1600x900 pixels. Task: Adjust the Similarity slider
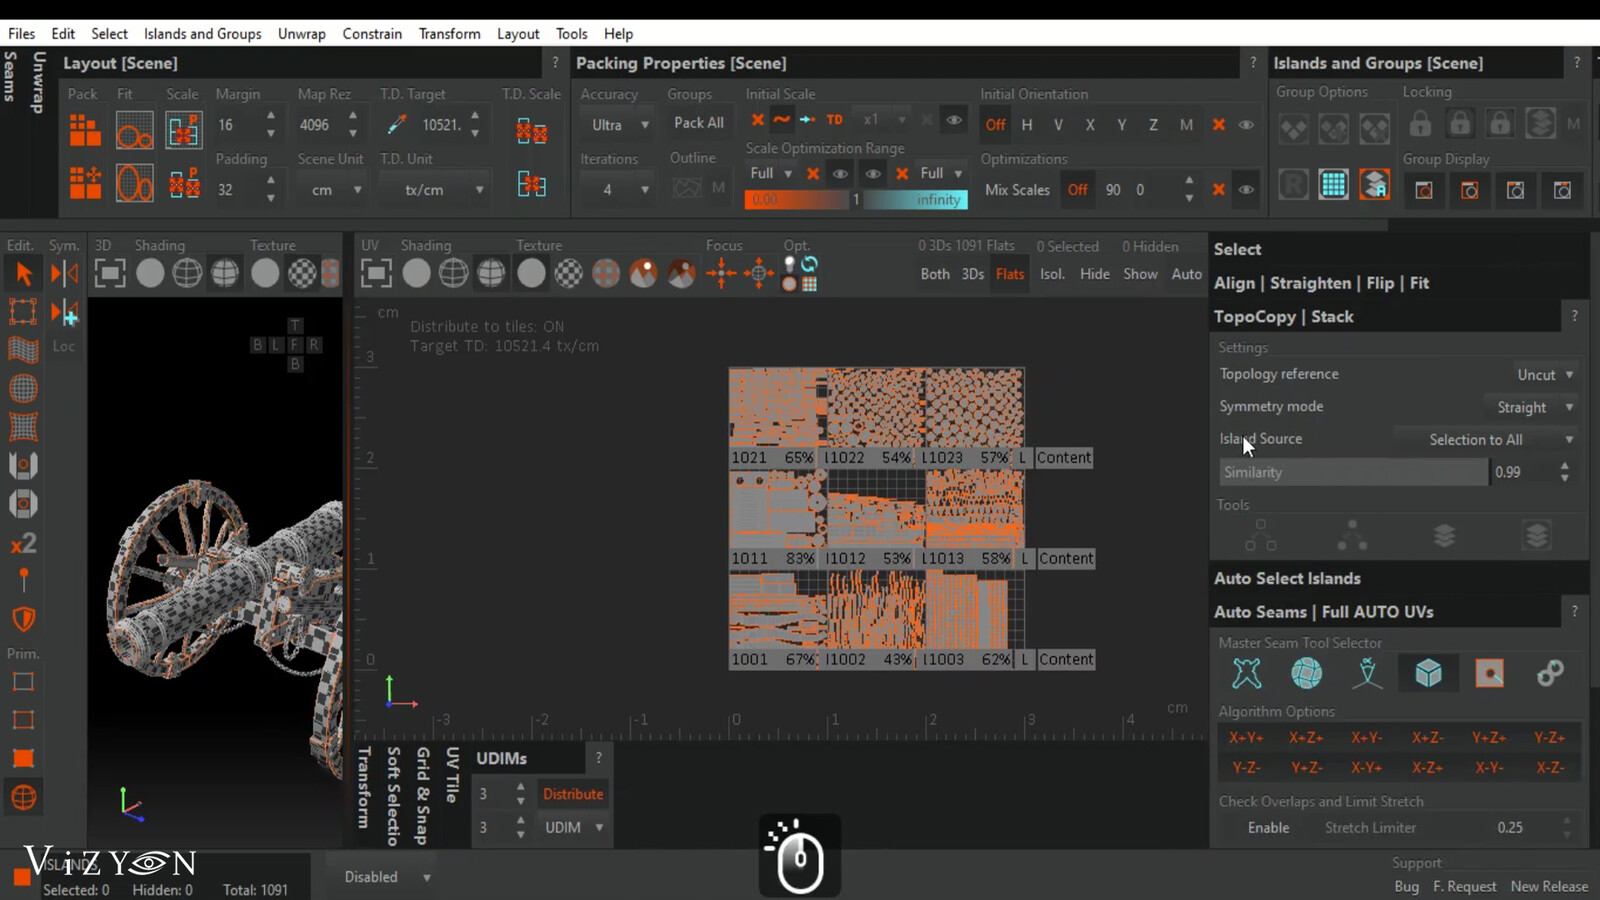1354,472
